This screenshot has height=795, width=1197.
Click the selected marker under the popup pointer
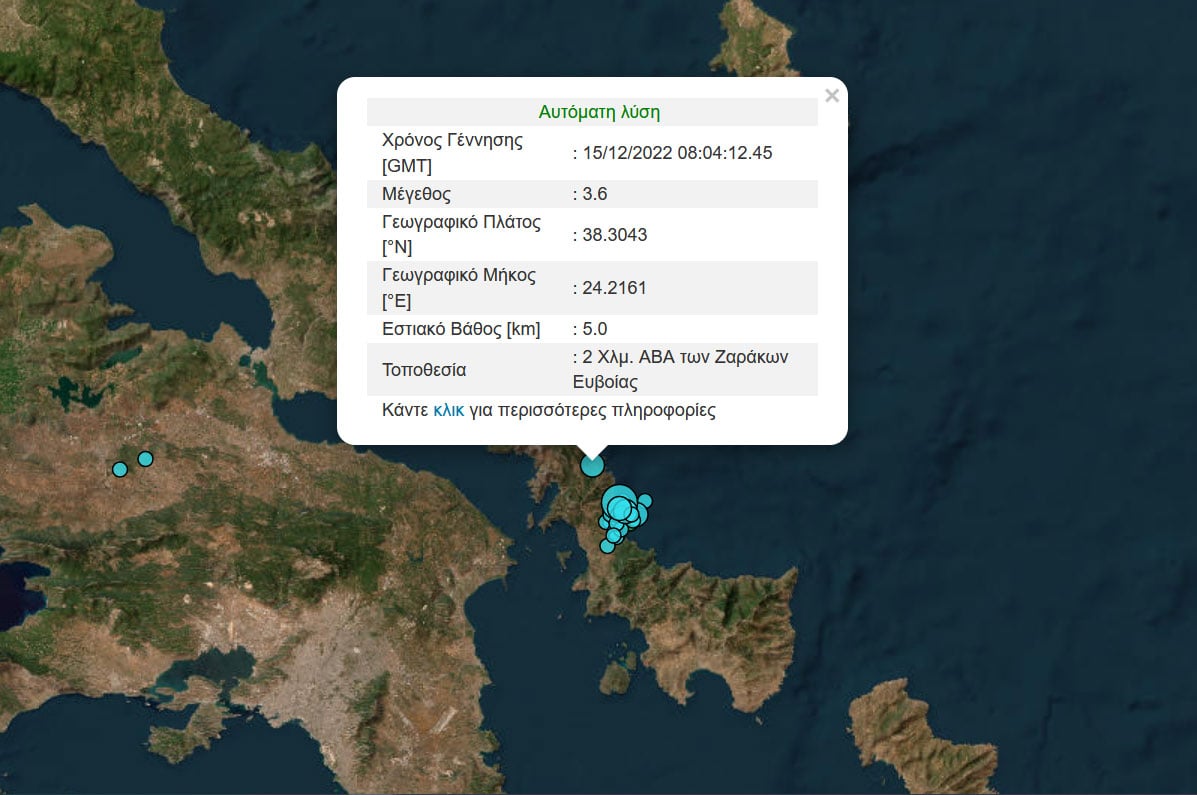[x=592, y=465]
